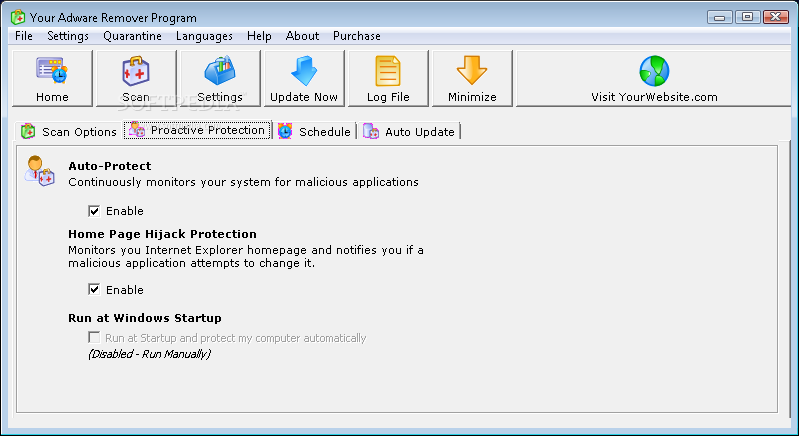Close the Adware Remover window
Screen dimensions: 799x436
[776, 17]
